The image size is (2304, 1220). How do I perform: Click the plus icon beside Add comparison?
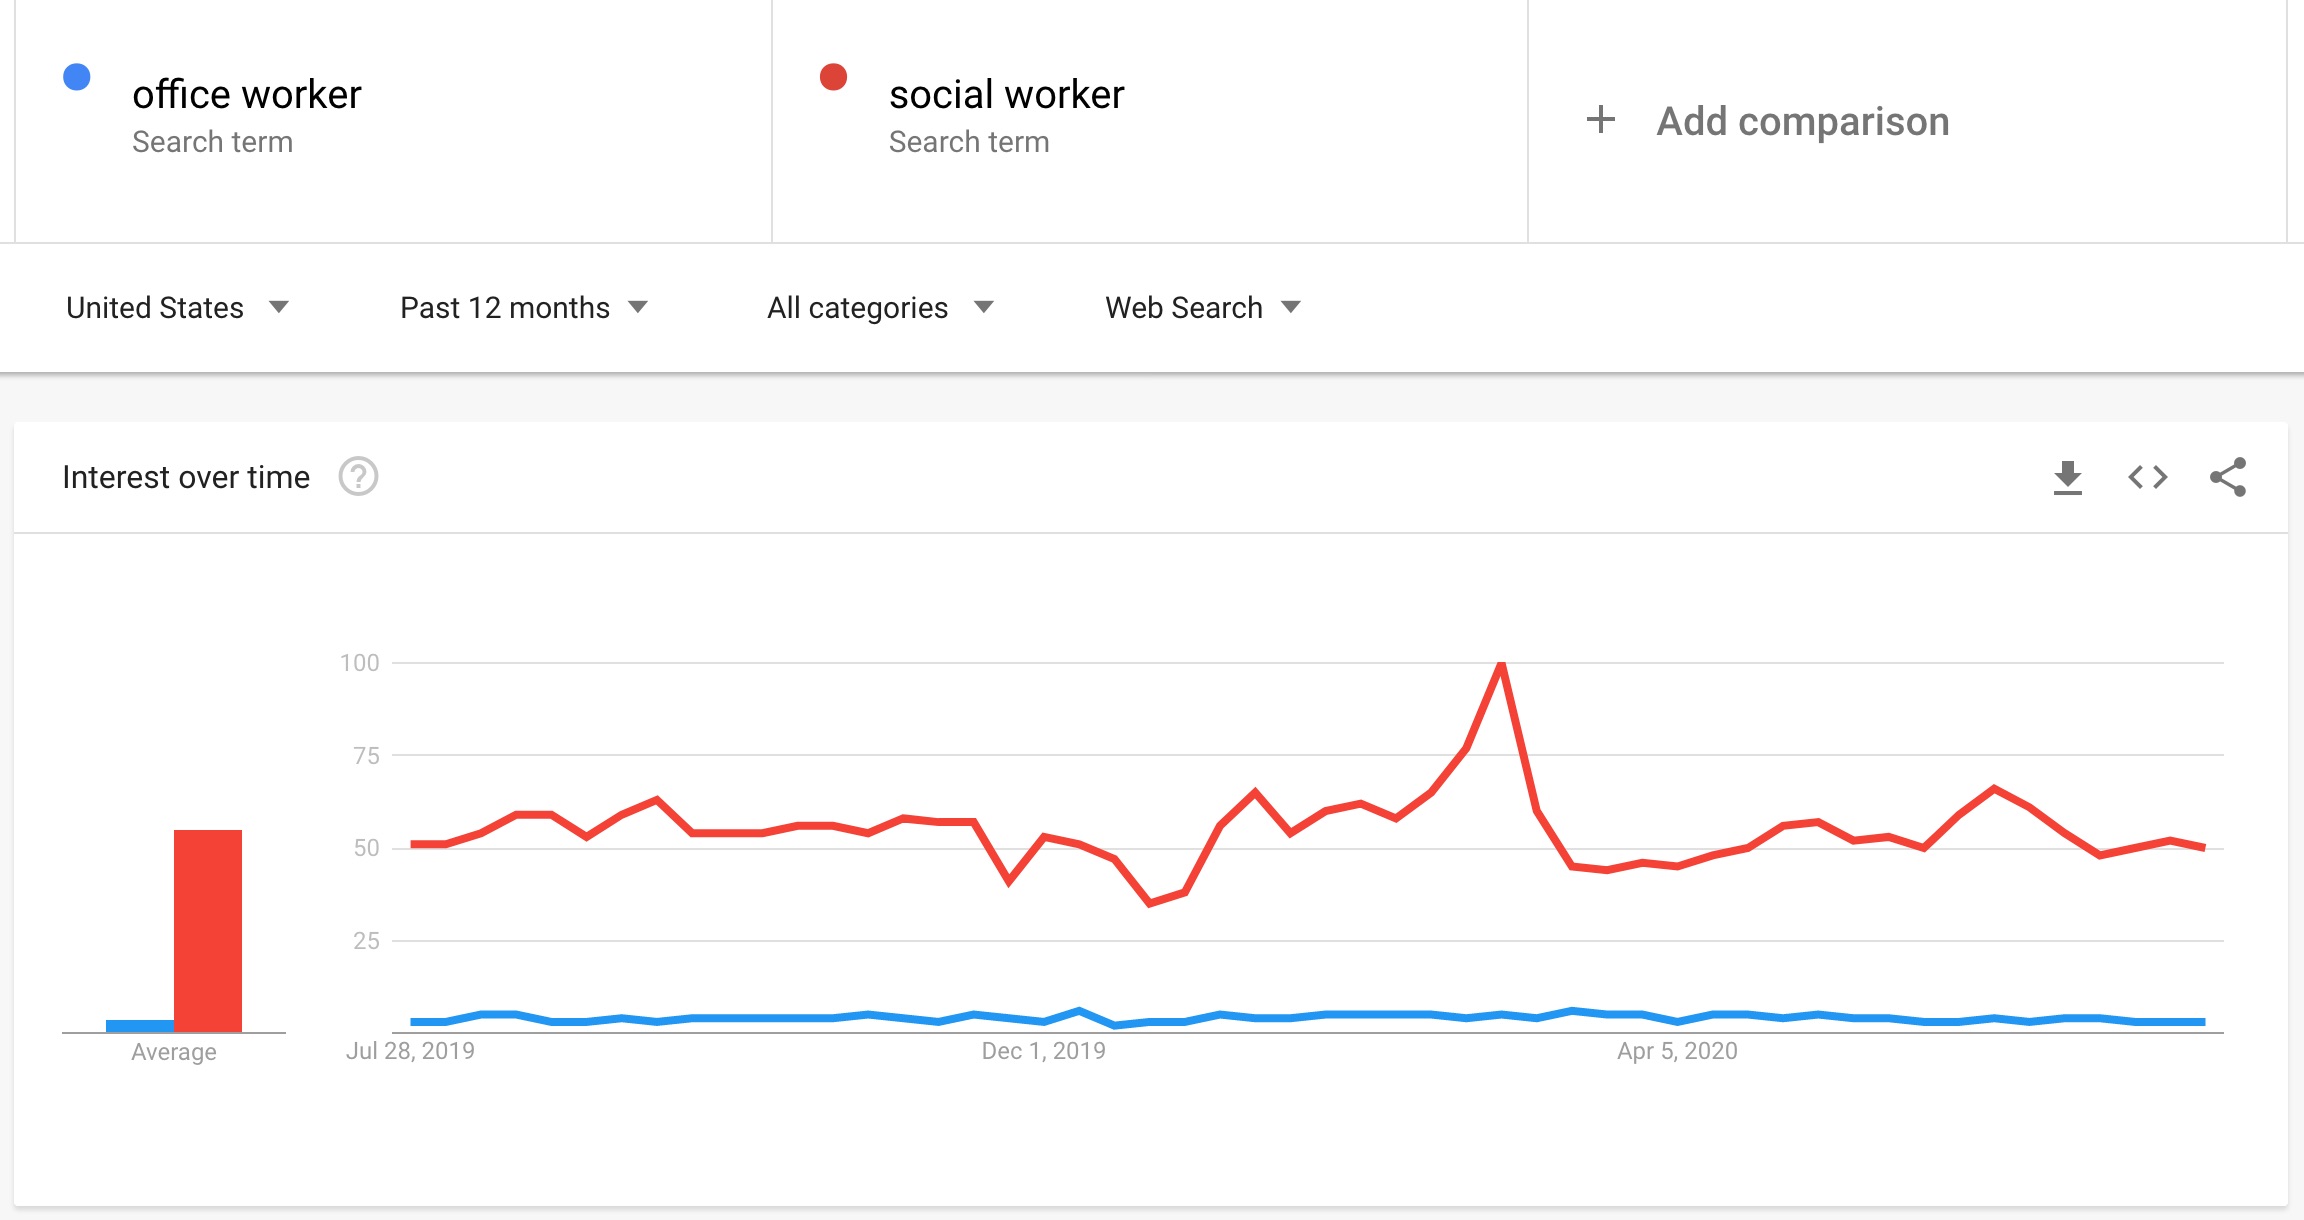pos(1601,120)
